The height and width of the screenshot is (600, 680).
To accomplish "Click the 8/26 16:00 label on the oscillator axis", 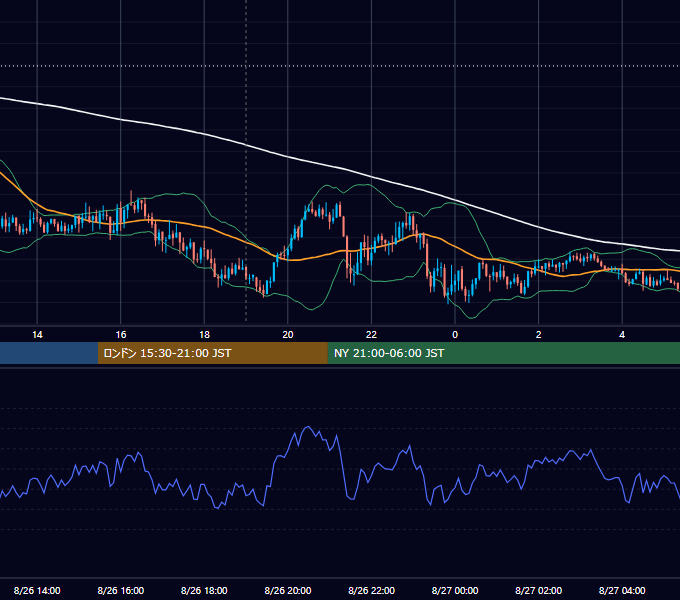I will [x=121, y=590].
